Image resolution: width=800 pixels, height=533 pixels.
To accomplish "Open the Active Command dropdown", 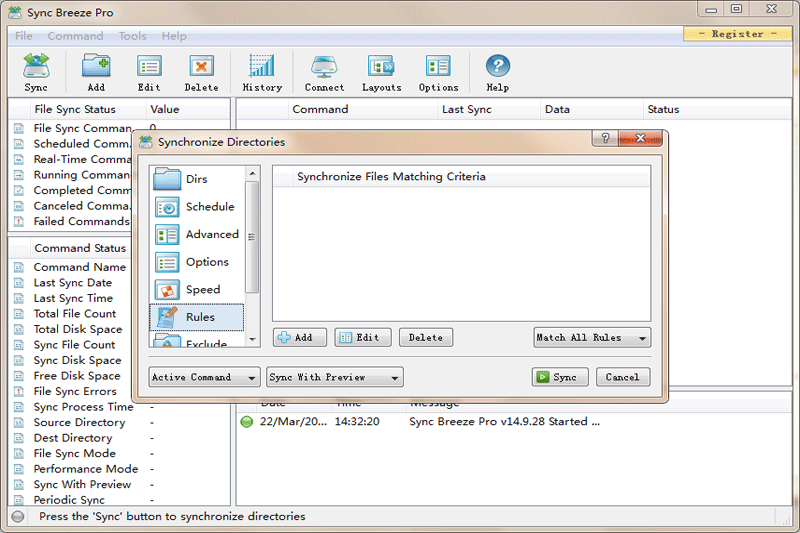I will point(204,377).
